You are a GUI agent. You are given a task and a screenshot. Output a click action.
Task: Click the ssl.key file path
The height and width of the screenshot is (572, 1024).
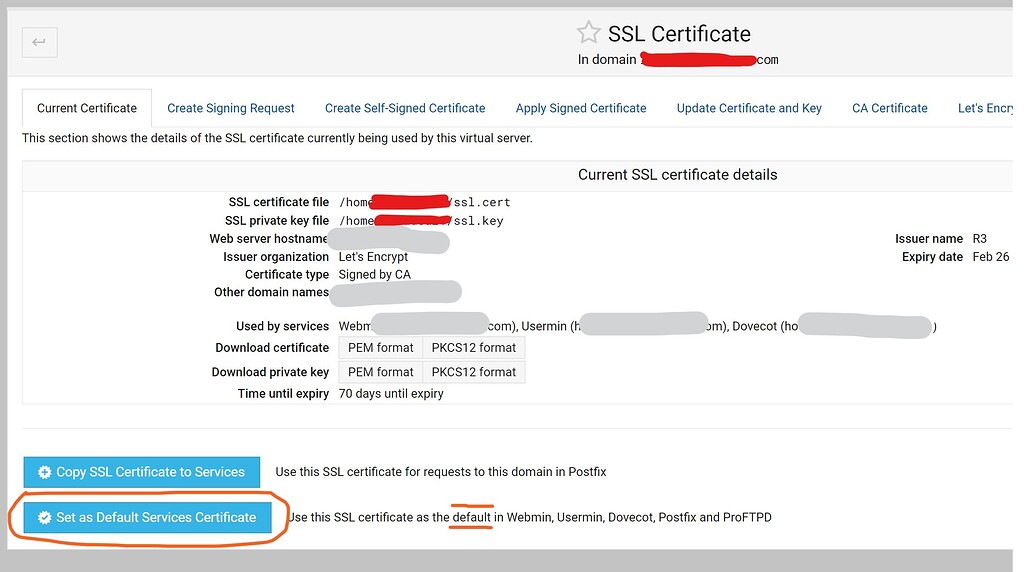[421, 221]
